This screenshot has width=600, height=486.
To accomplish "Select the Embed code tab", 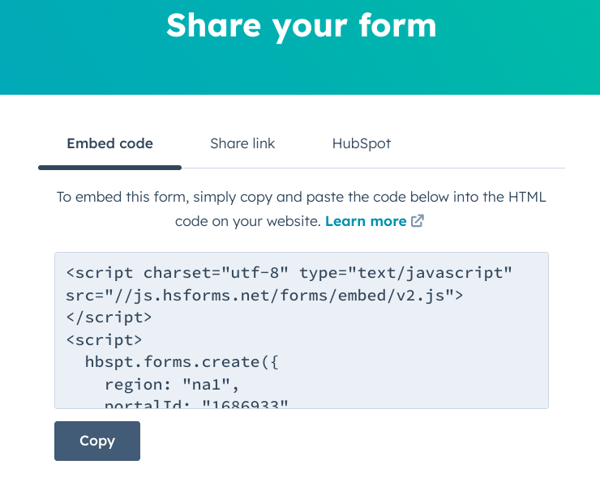I will click(110, 144).
